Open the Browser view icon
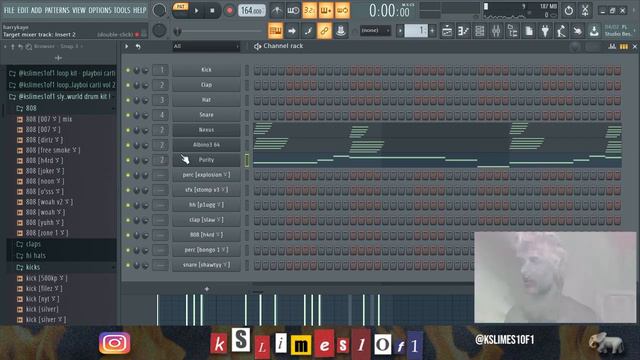The width and height of the screenshot is (640, 360). pyautogui.click(x=512, y=31)
